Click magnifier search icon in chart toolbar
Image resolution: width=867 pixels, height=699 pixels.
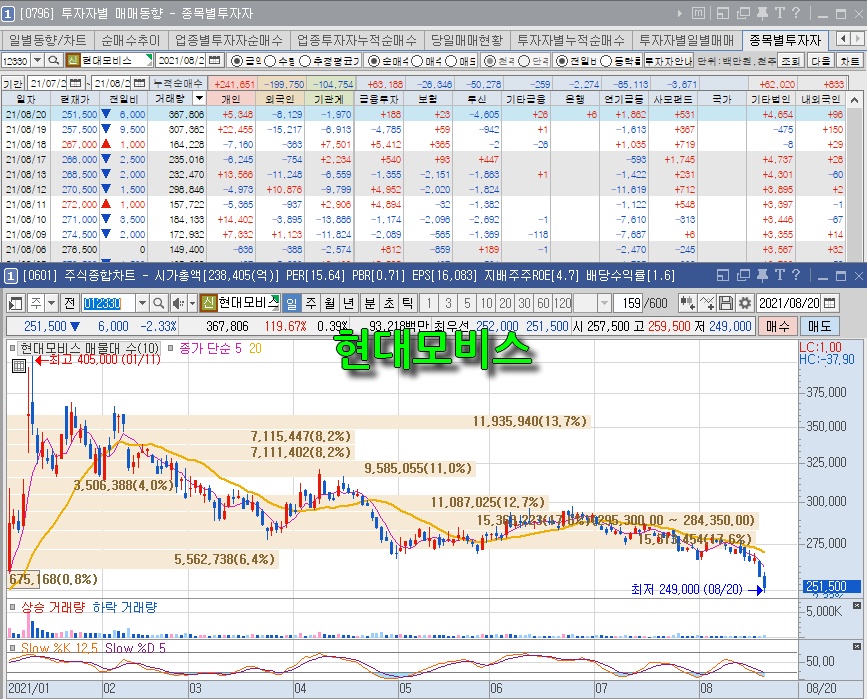pyautogui.click(x=158, y=303)
